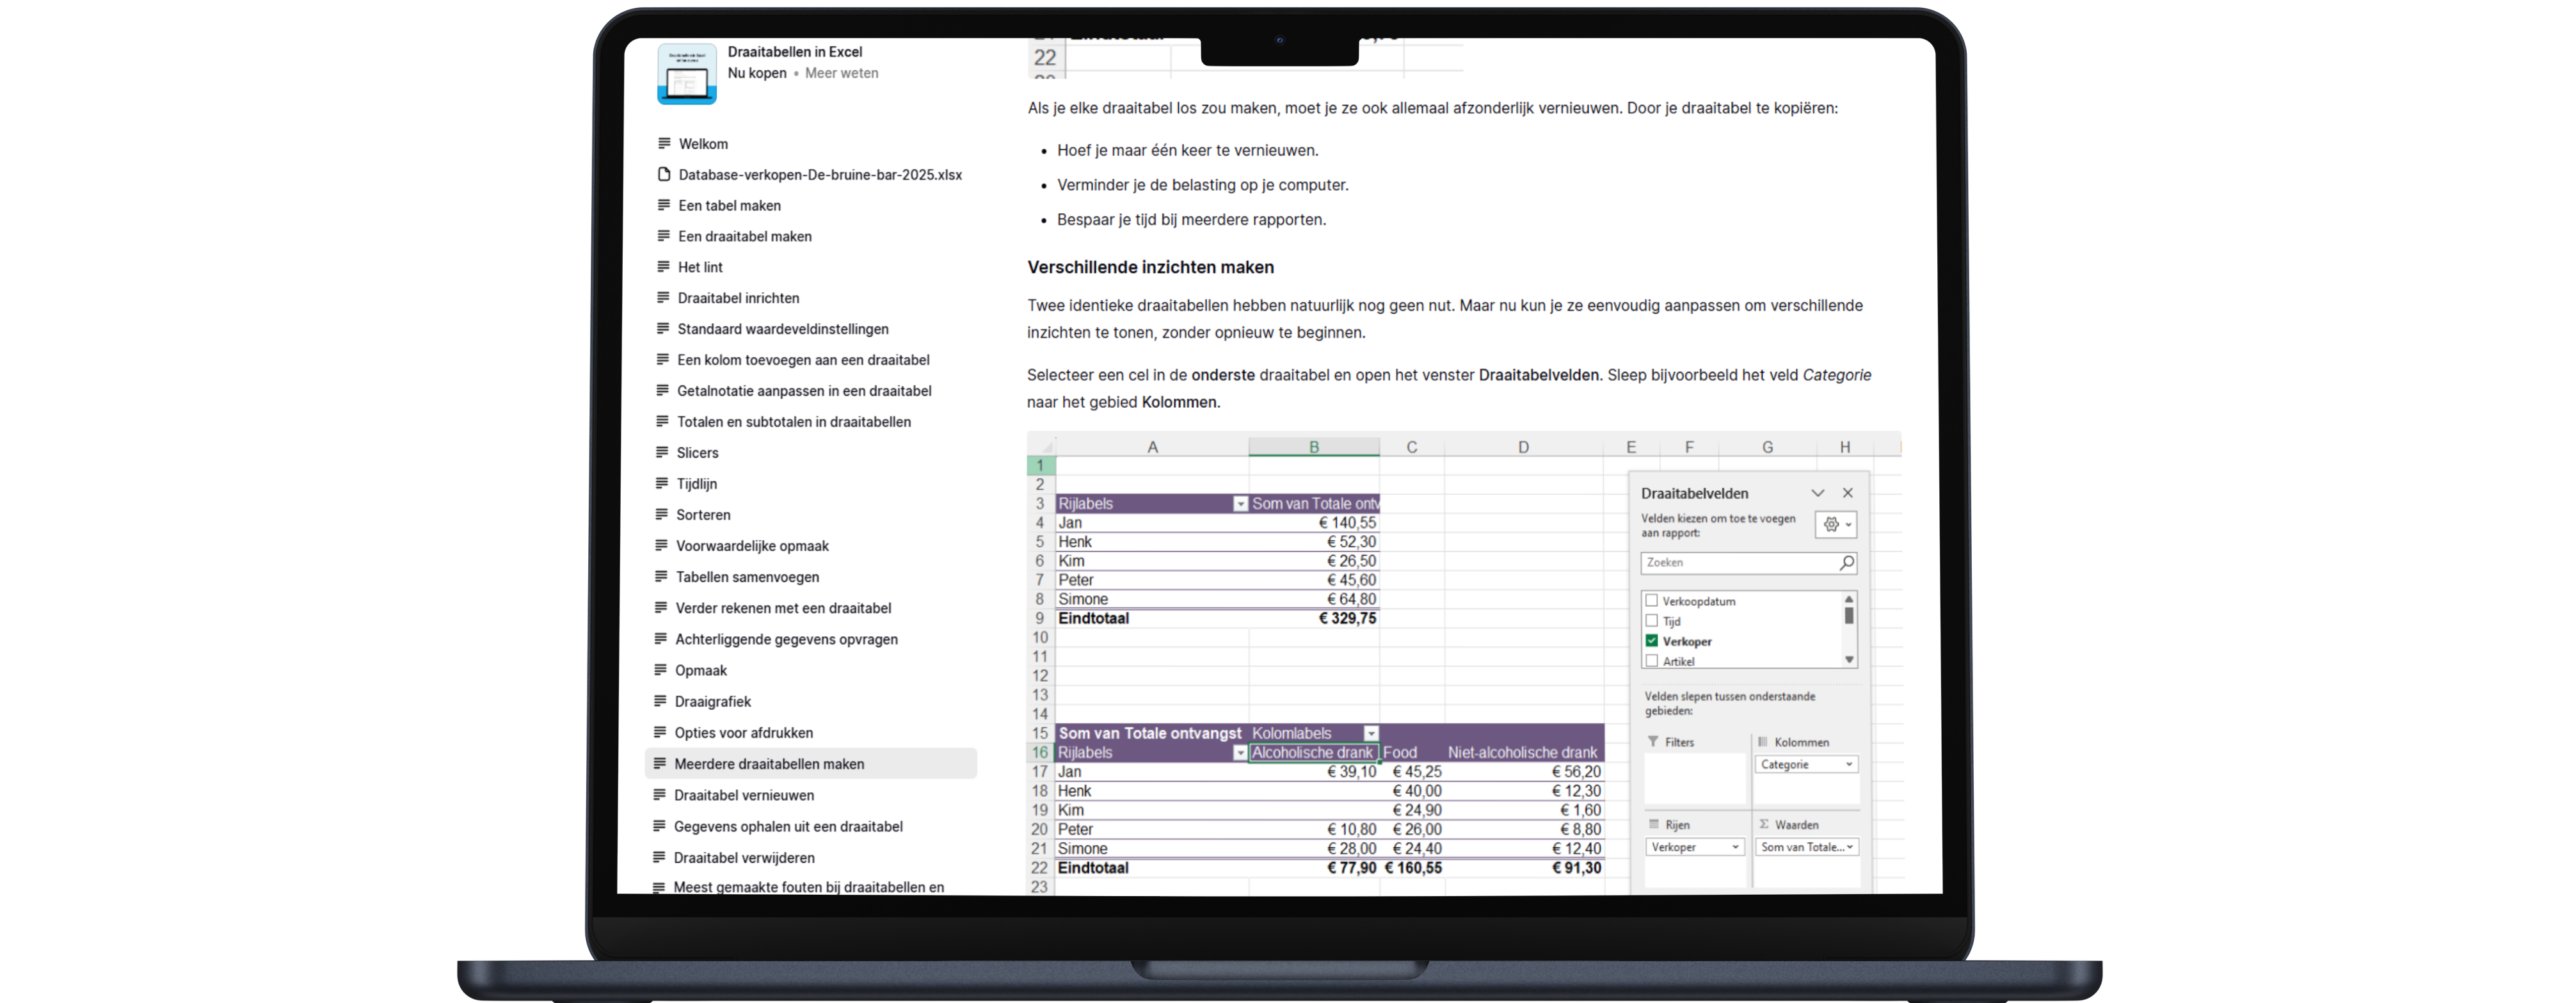Check the Tijd field checkbox
2560x1003 pixels.
click(x=1651, y=621)
